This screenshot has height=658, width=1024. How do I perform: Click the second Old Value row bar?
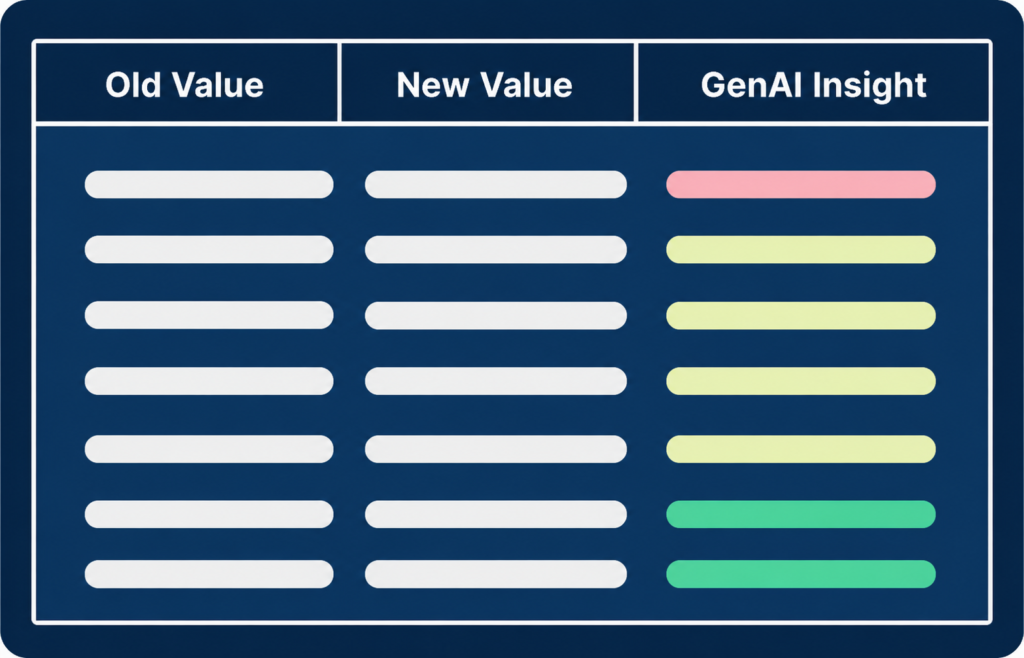(x=209, y=249)
